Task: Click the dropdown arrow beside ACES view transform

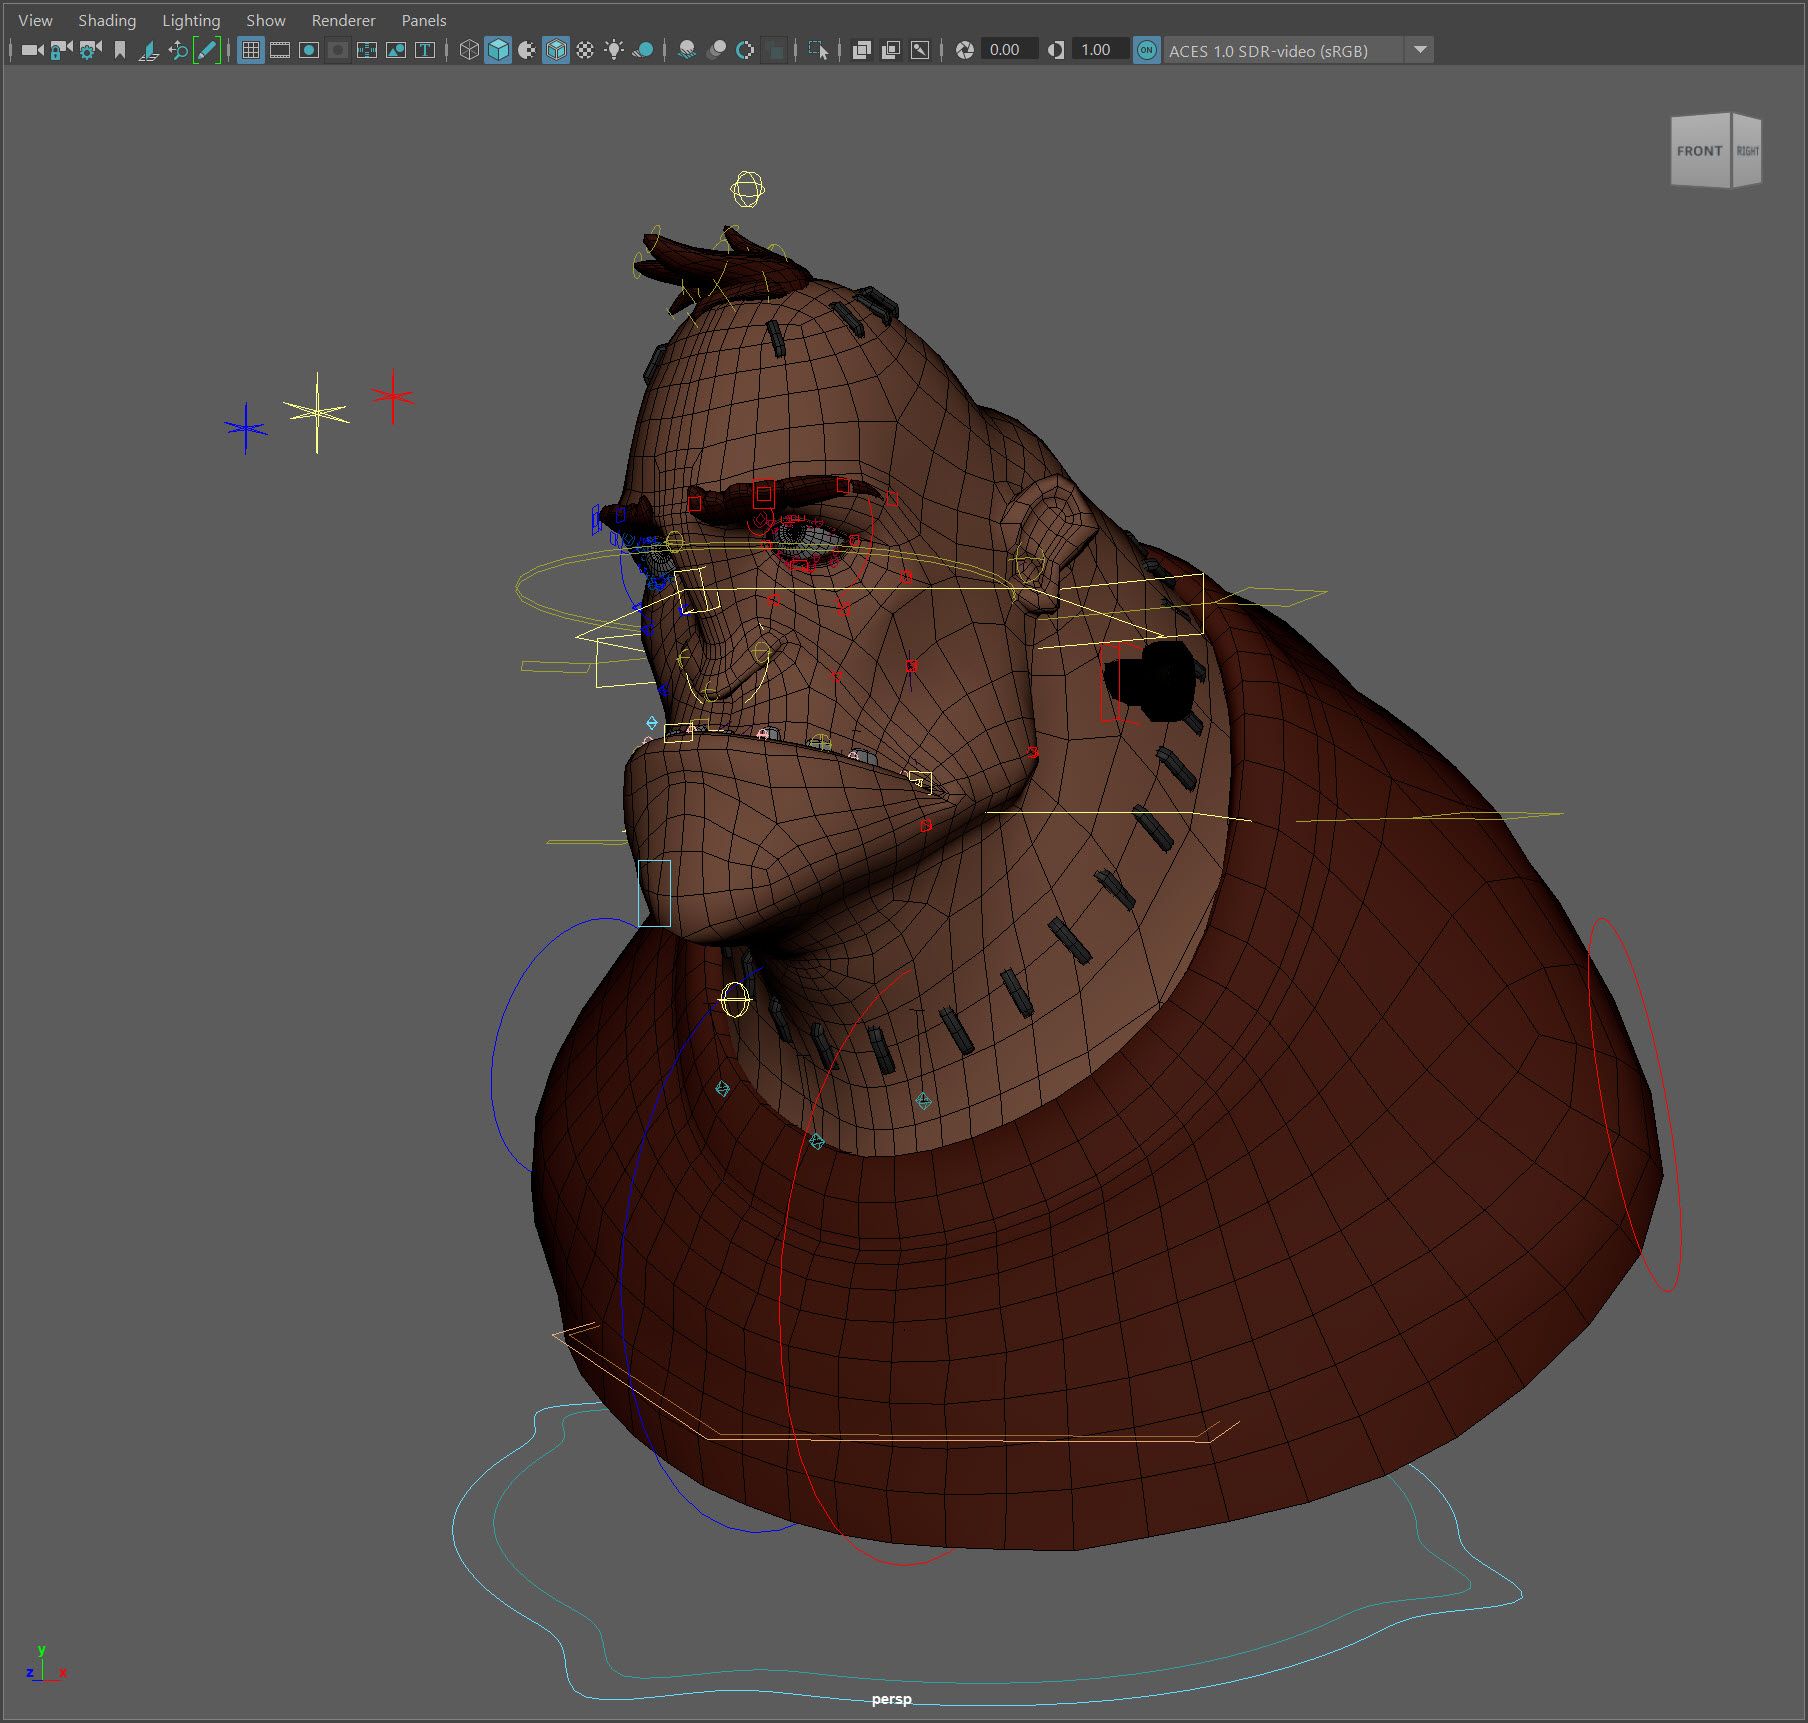Action: click(1419, 50)
